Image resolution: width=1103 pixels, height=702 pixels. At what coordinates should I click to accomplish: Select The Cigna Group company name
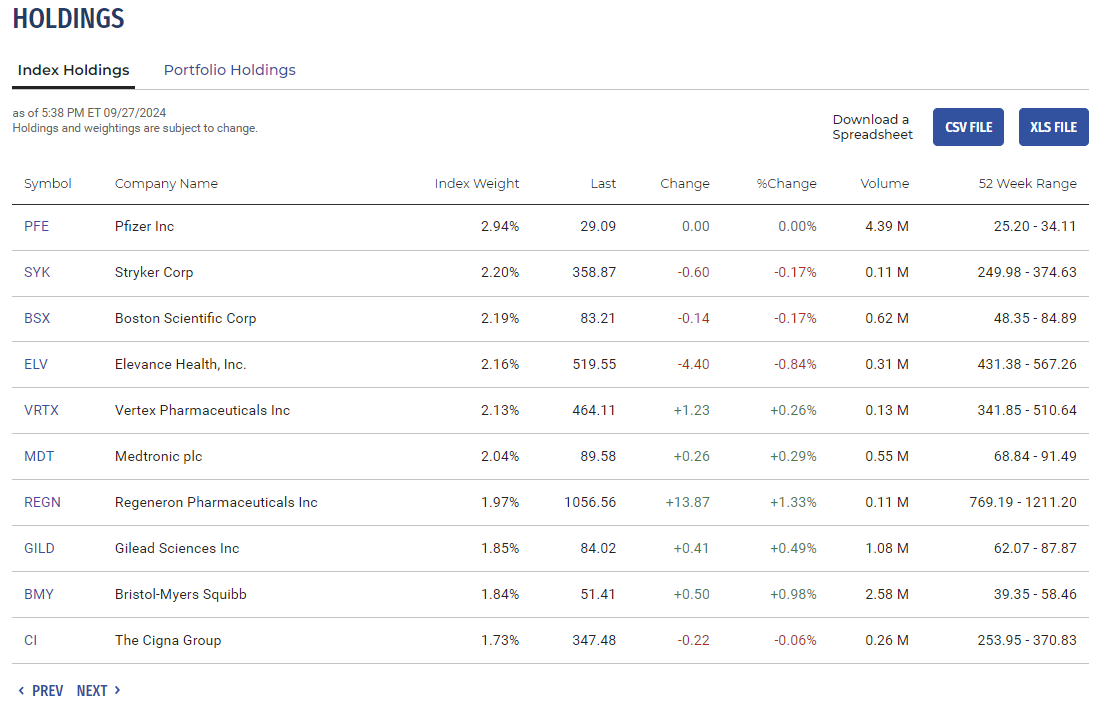[x=168, y=640]
